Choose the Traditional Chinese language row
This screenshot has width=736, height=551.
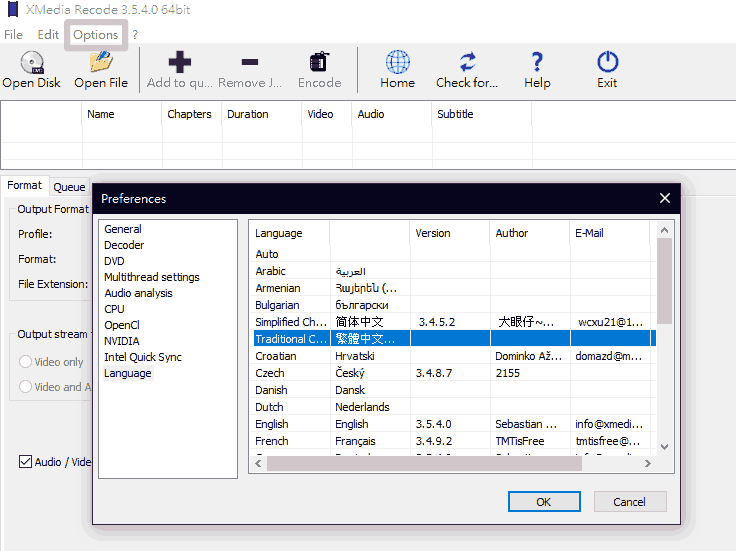[454, 338]
